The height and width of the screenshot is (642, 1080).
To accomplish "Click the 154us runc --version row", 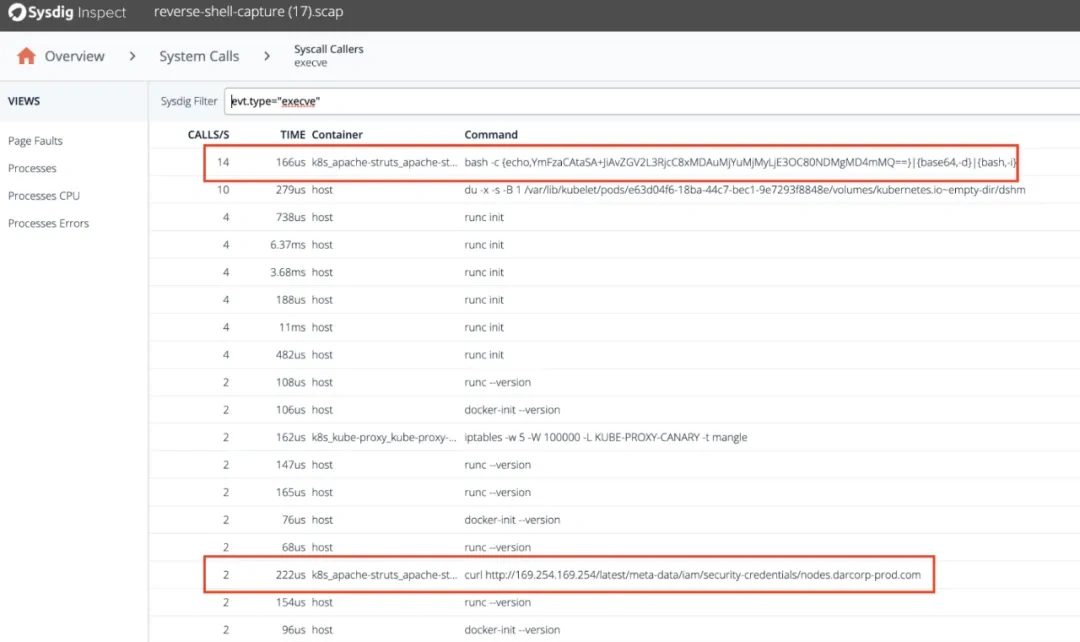I will coord(614,603).
